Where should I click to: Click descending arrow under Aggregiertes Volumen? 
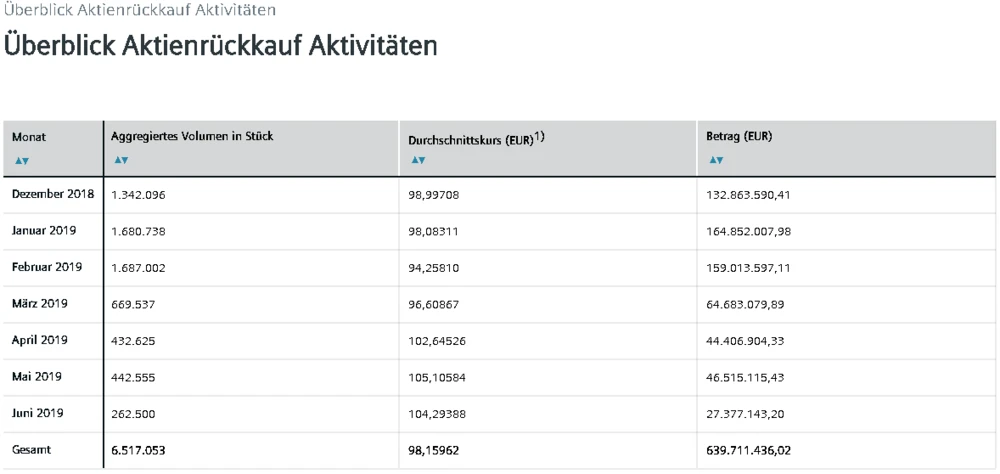[123, 159]
